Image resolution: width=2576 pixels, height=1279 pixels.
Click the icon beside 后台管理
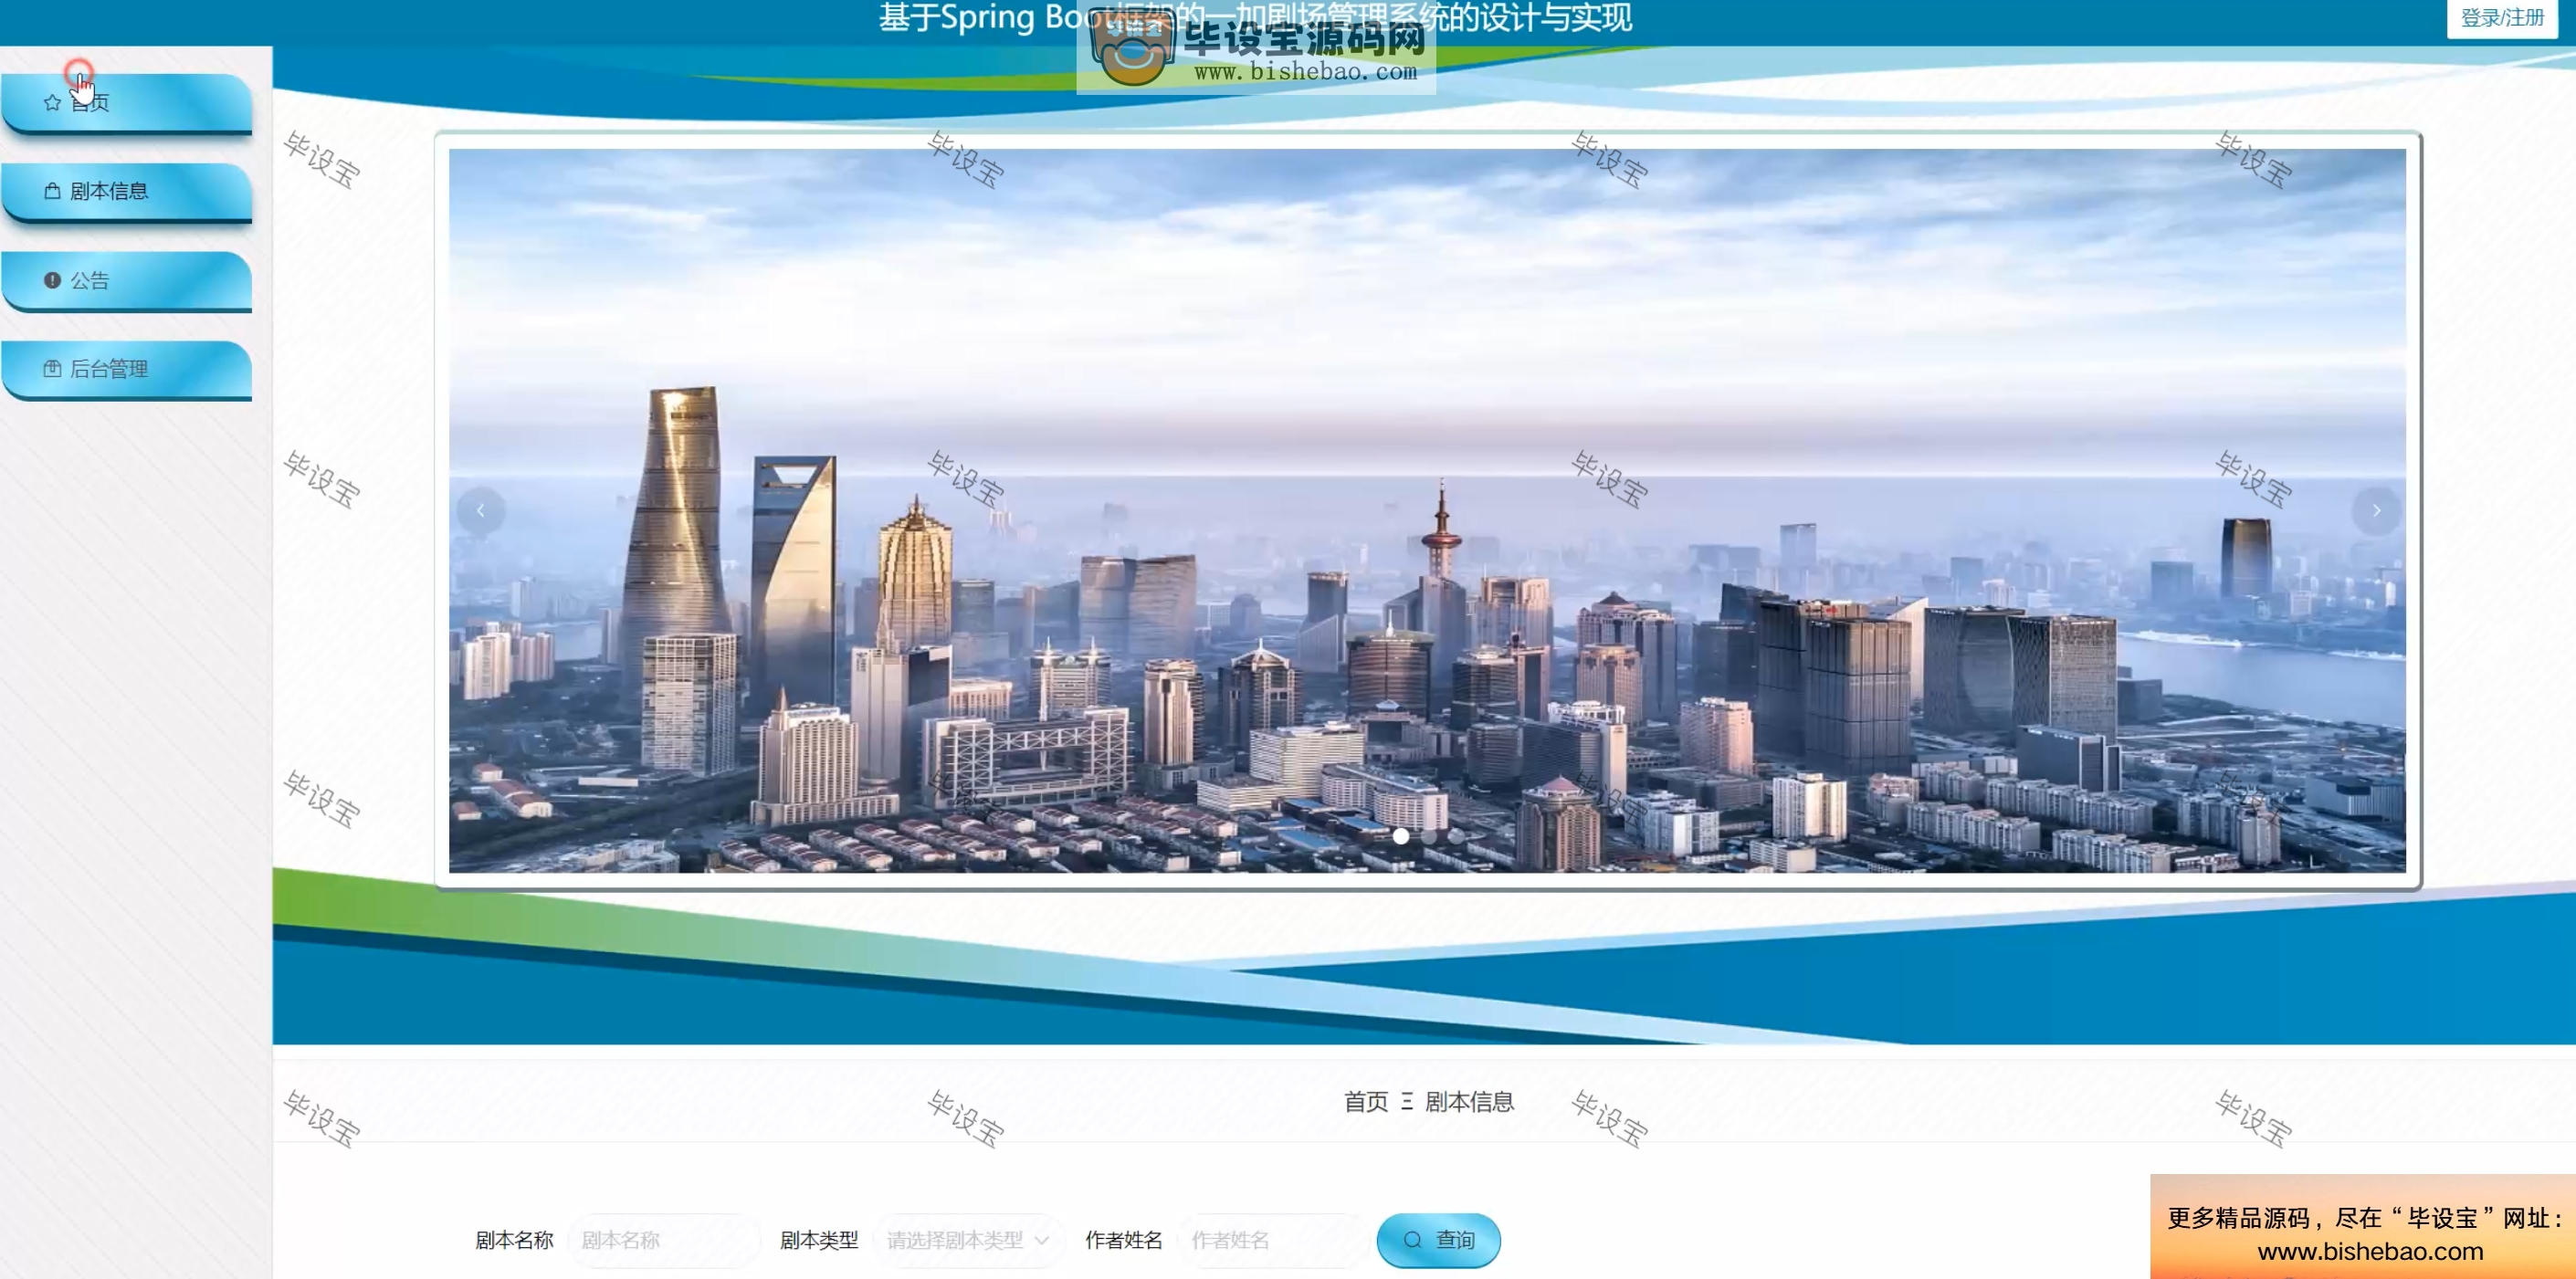[52, 369]
